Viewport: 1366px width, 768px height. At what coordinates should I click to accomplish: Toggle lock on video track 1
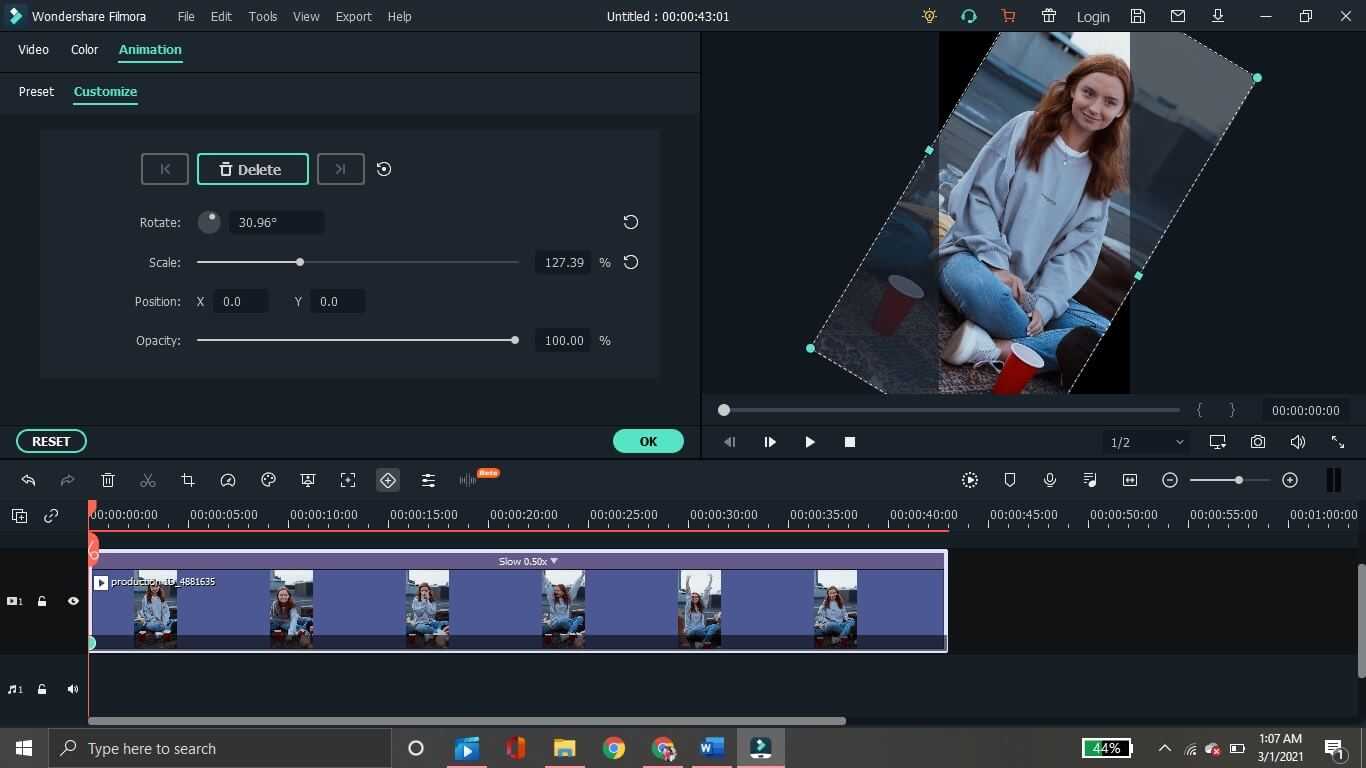click(x=42, y=601)
